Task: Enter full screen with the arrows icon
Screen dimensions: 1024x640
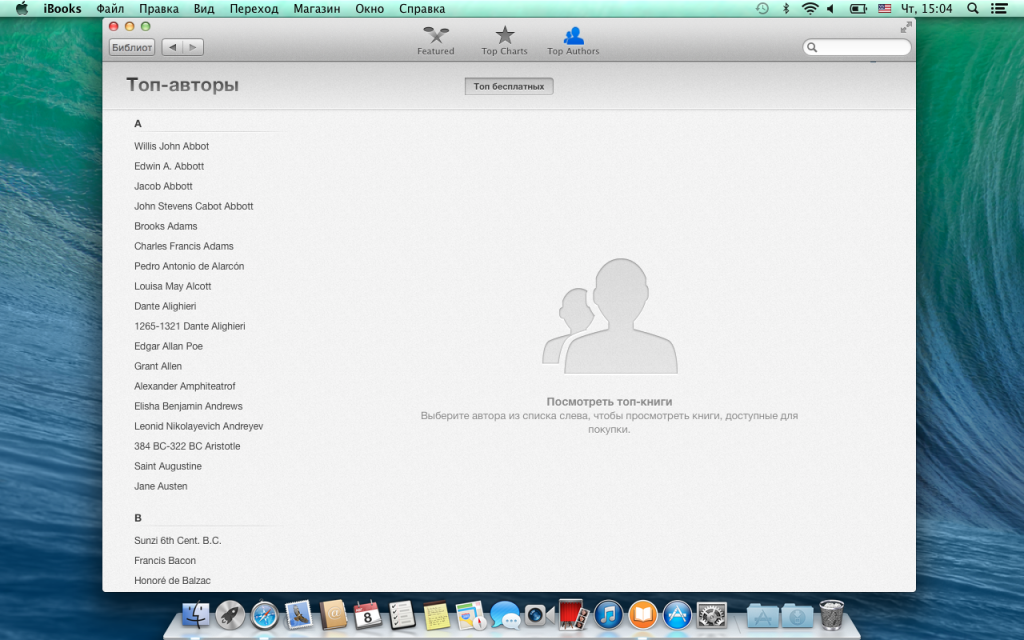Action: pyautogui.click(x=906, y=27)
